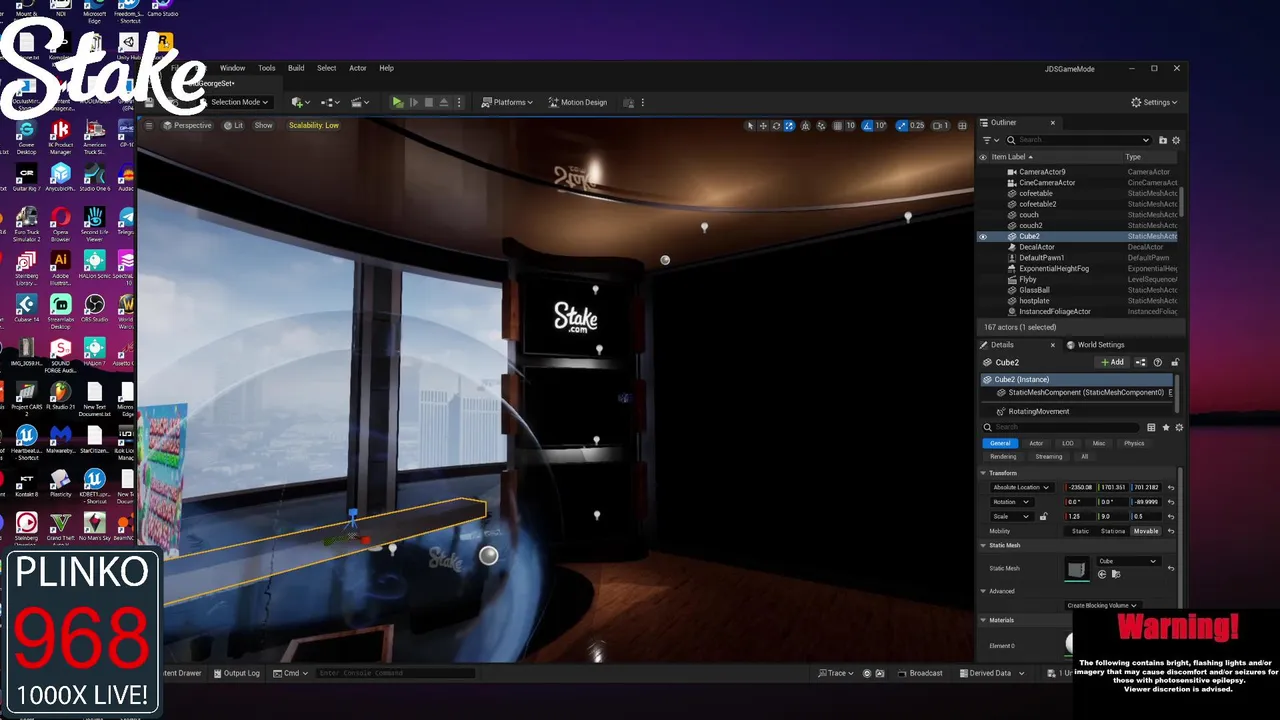Open the Create Blocking Volume dropdown
The height and width of the screenshot is (720, 1280).
coord(1101,605)
